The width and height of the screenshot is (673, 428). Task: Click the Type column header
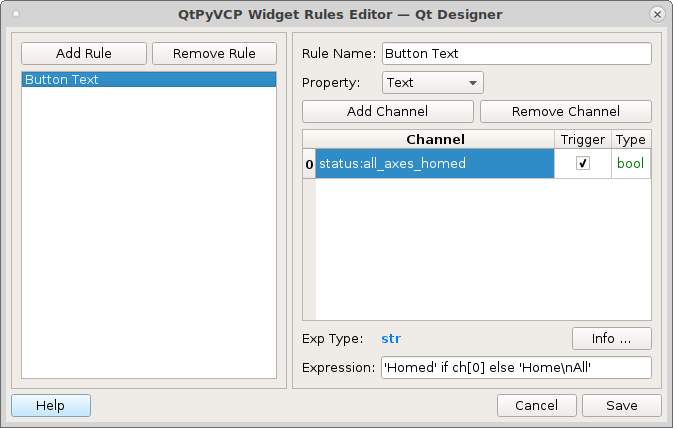(631, 140)
